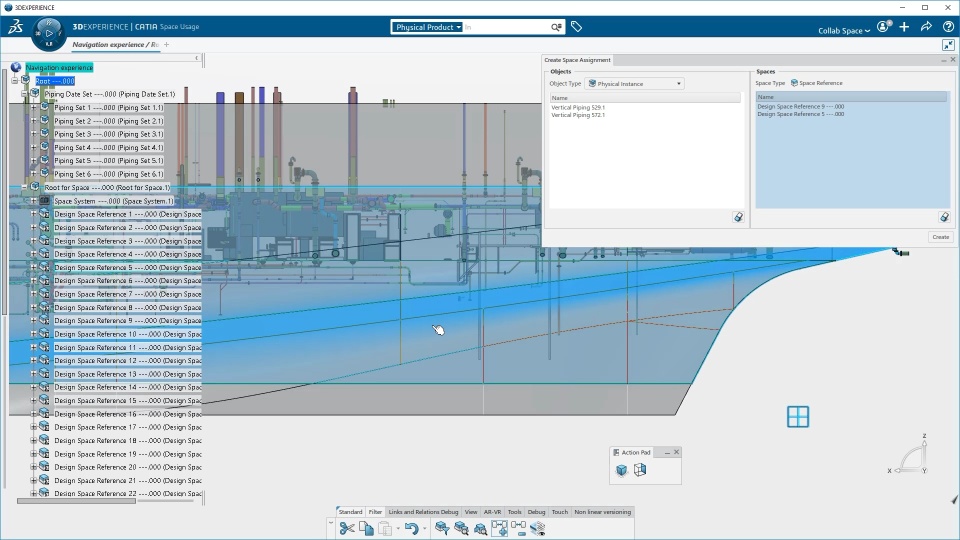Click the Paste icon in Standard toolbar
The width and height of the screenshot is (960, 540).
point(384,528)
